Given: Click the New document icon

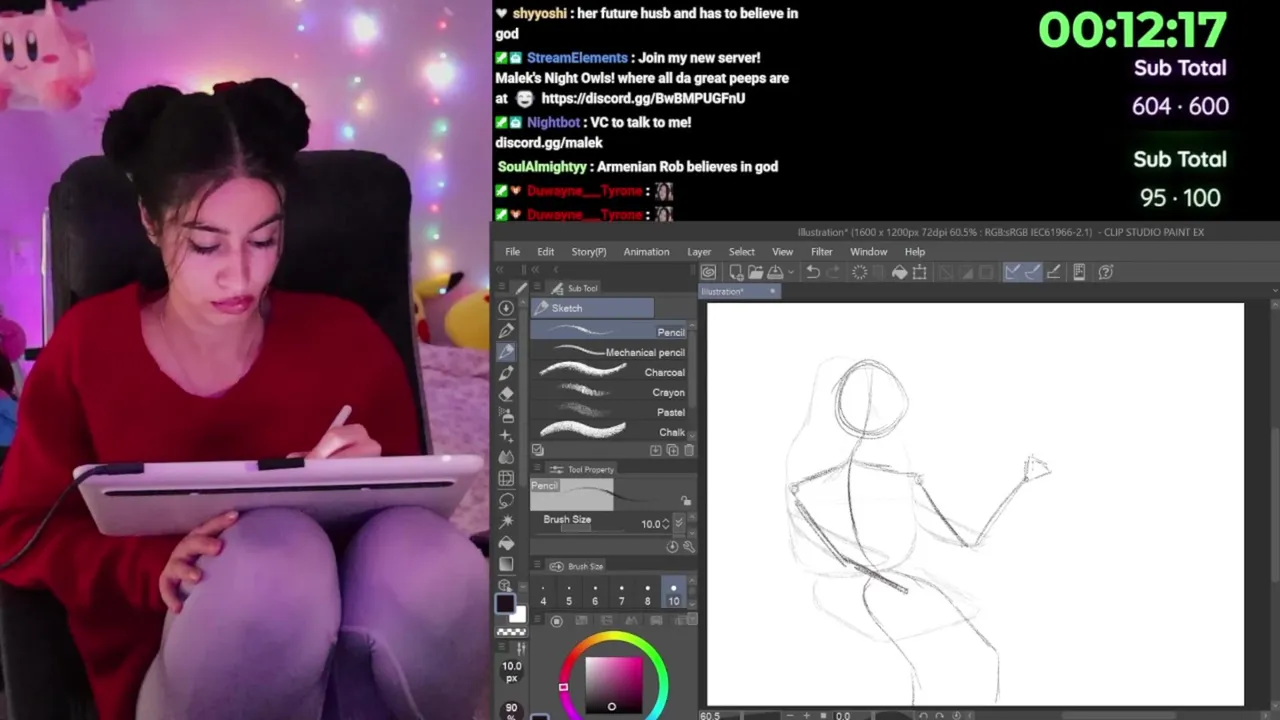Looking at the screenshot, I should 736,272.
